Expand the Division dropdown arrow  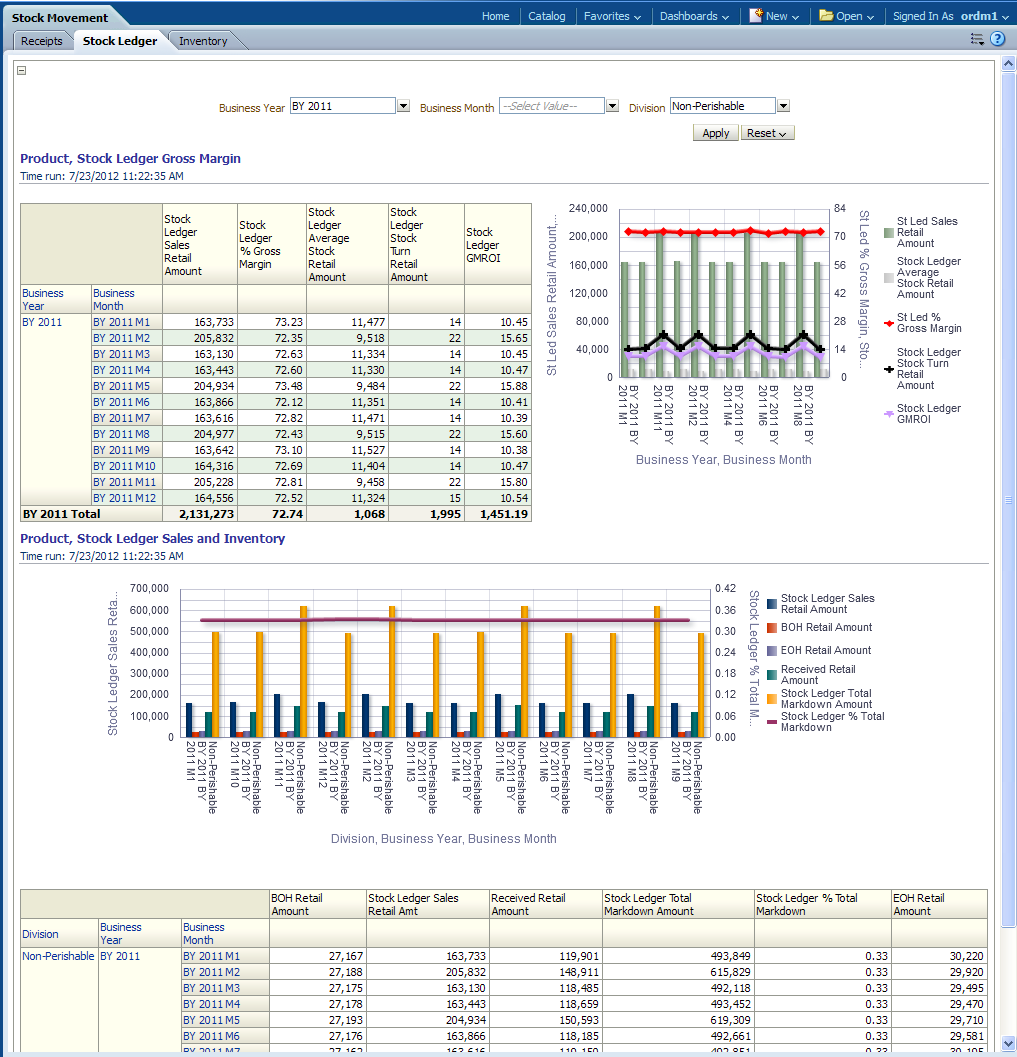click(783, 106)
